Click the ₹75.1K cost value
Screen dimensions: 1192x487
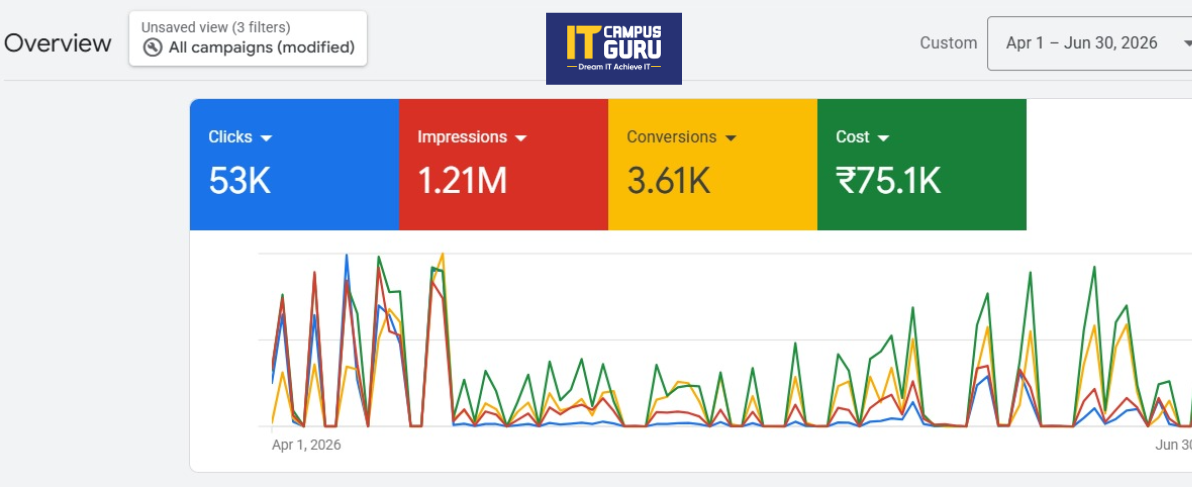888,182
